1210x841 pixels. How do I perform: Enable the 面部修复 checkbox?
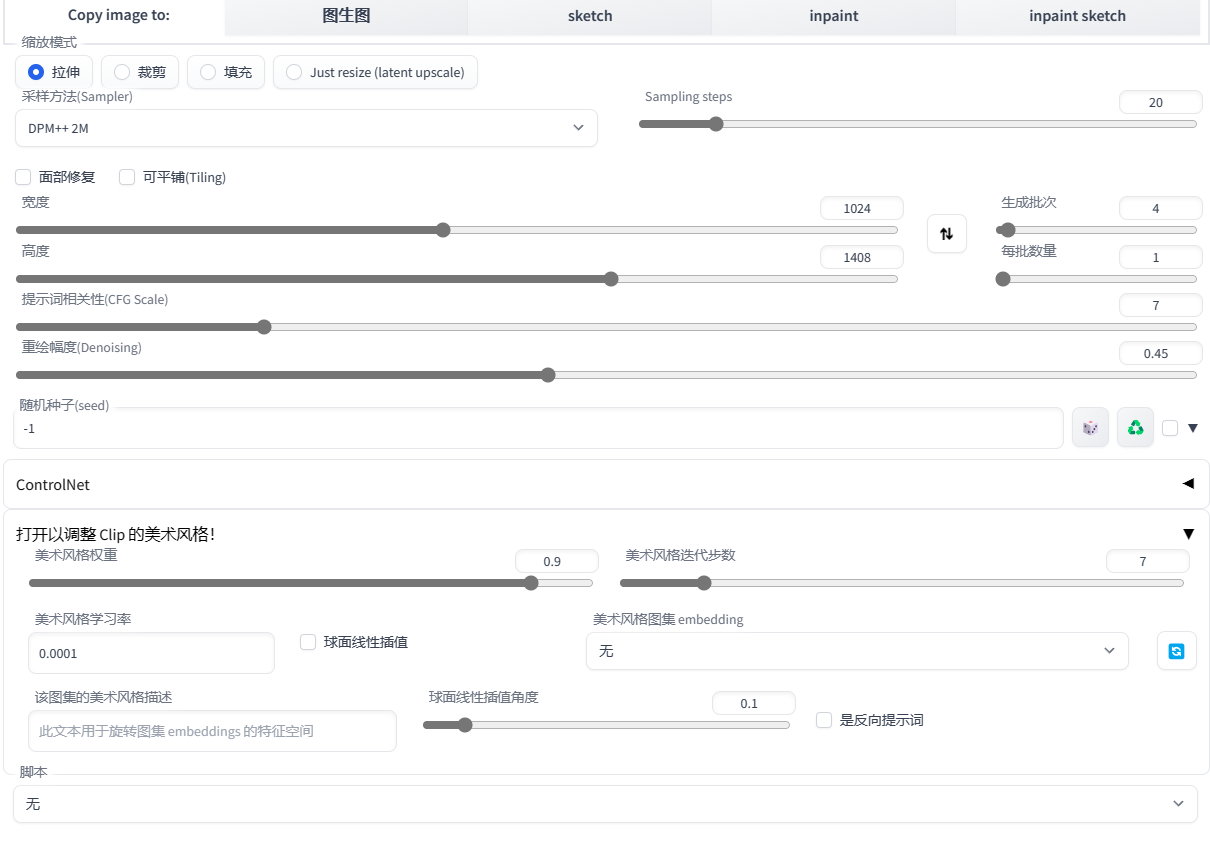23,177
